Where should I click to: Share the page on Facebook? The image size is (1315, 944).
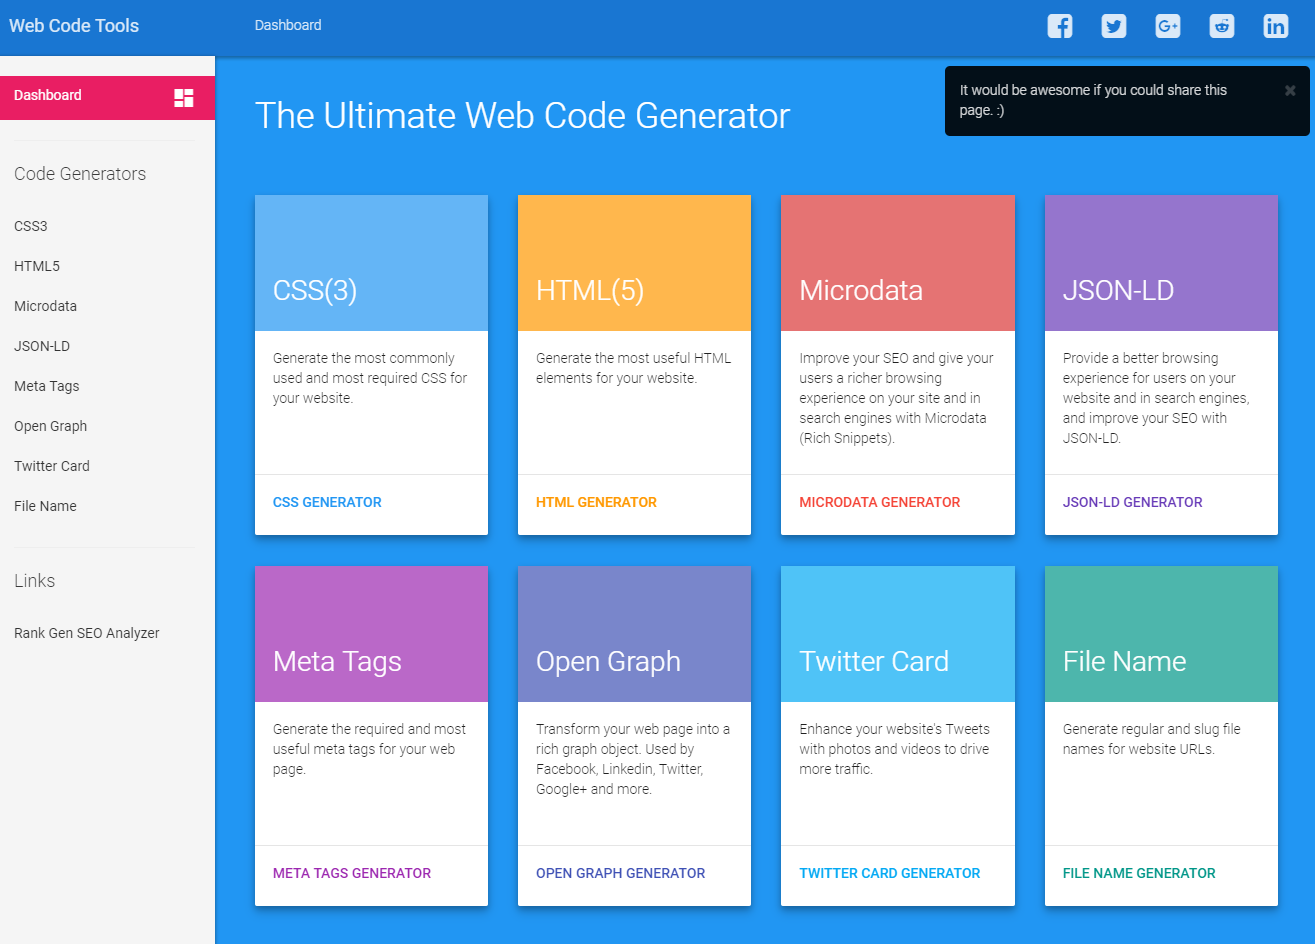pos(1059,26)
